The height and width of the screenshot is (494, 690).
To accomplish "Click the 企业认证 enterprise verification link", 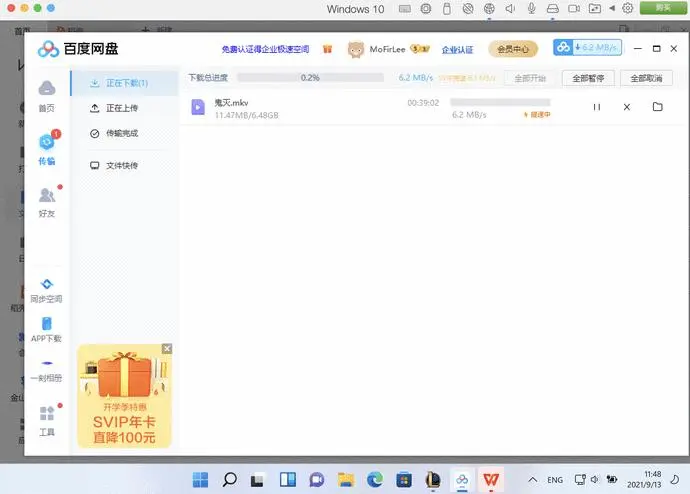I will point(457,48).
